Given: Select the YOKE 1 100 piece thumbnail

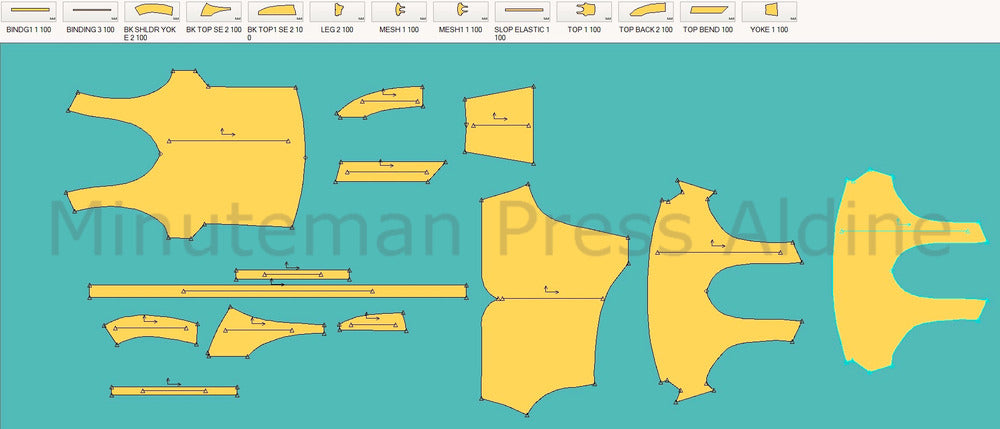Looking at the screenshot, I should click(x=769, y=11).
